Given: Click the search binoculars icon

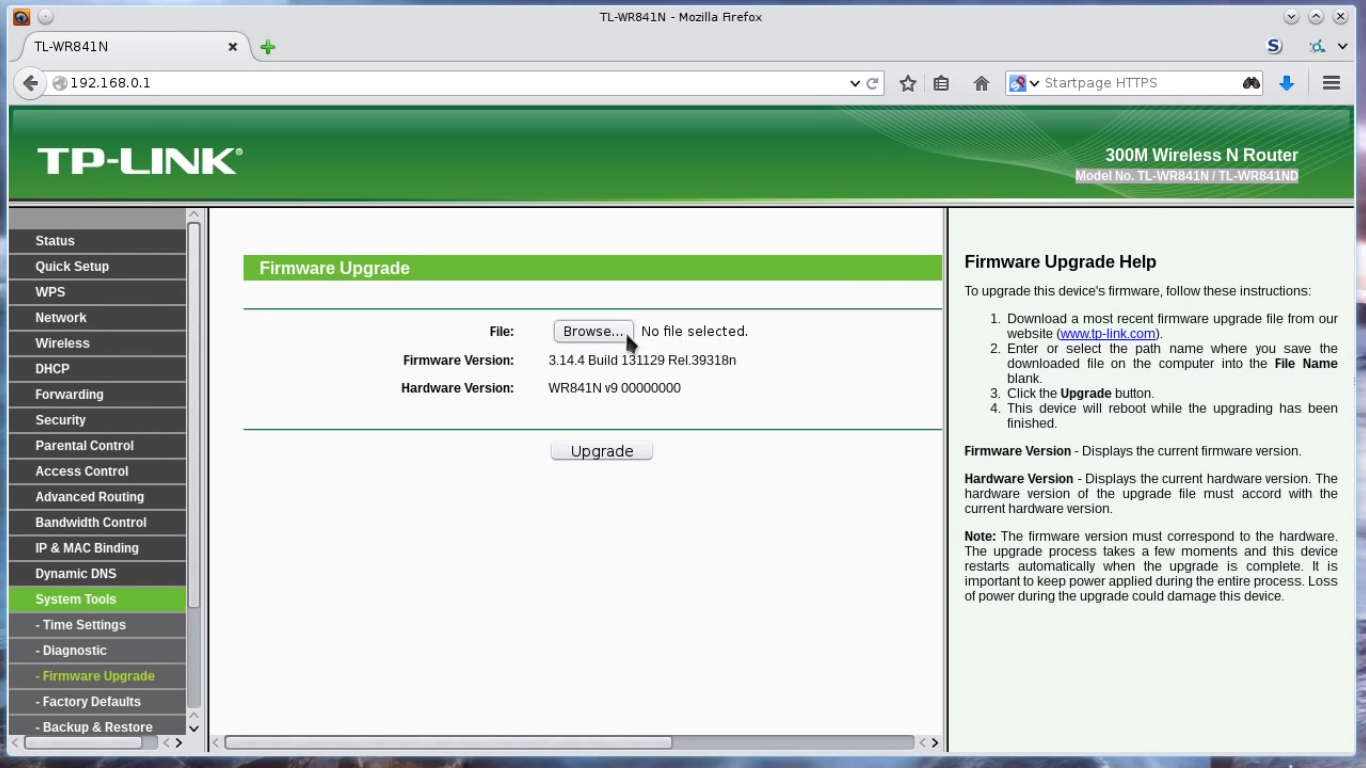Looking at the screenshot, I should pyautogui.click(x=1251, y=83).
